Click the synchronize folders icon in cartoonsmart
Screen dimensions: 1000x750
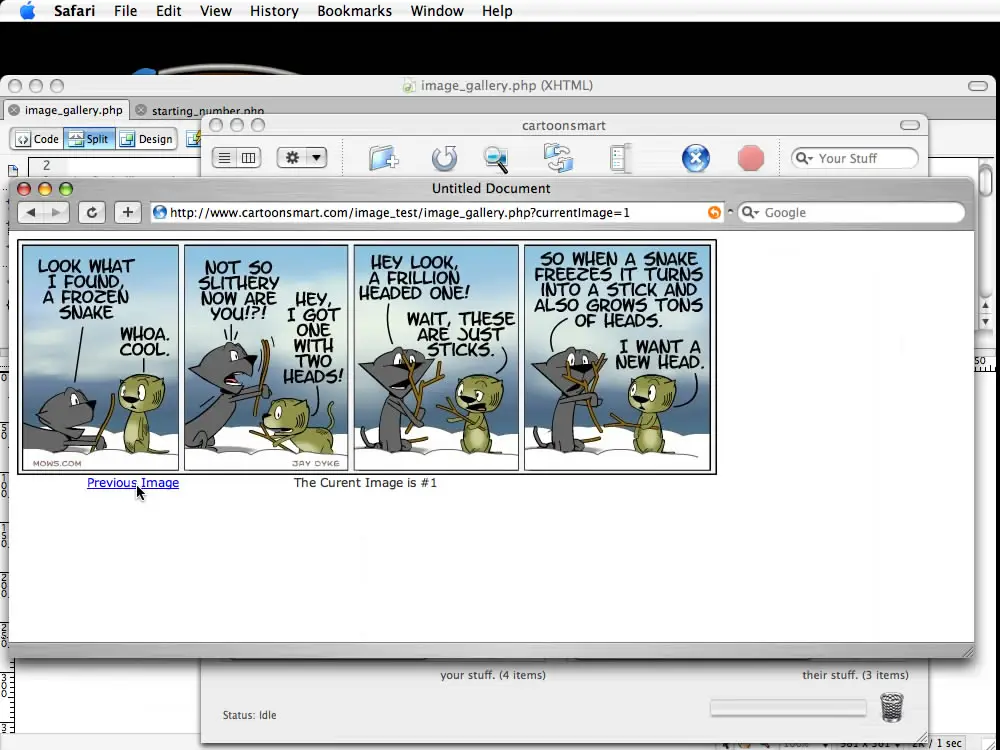click(558, 158)
